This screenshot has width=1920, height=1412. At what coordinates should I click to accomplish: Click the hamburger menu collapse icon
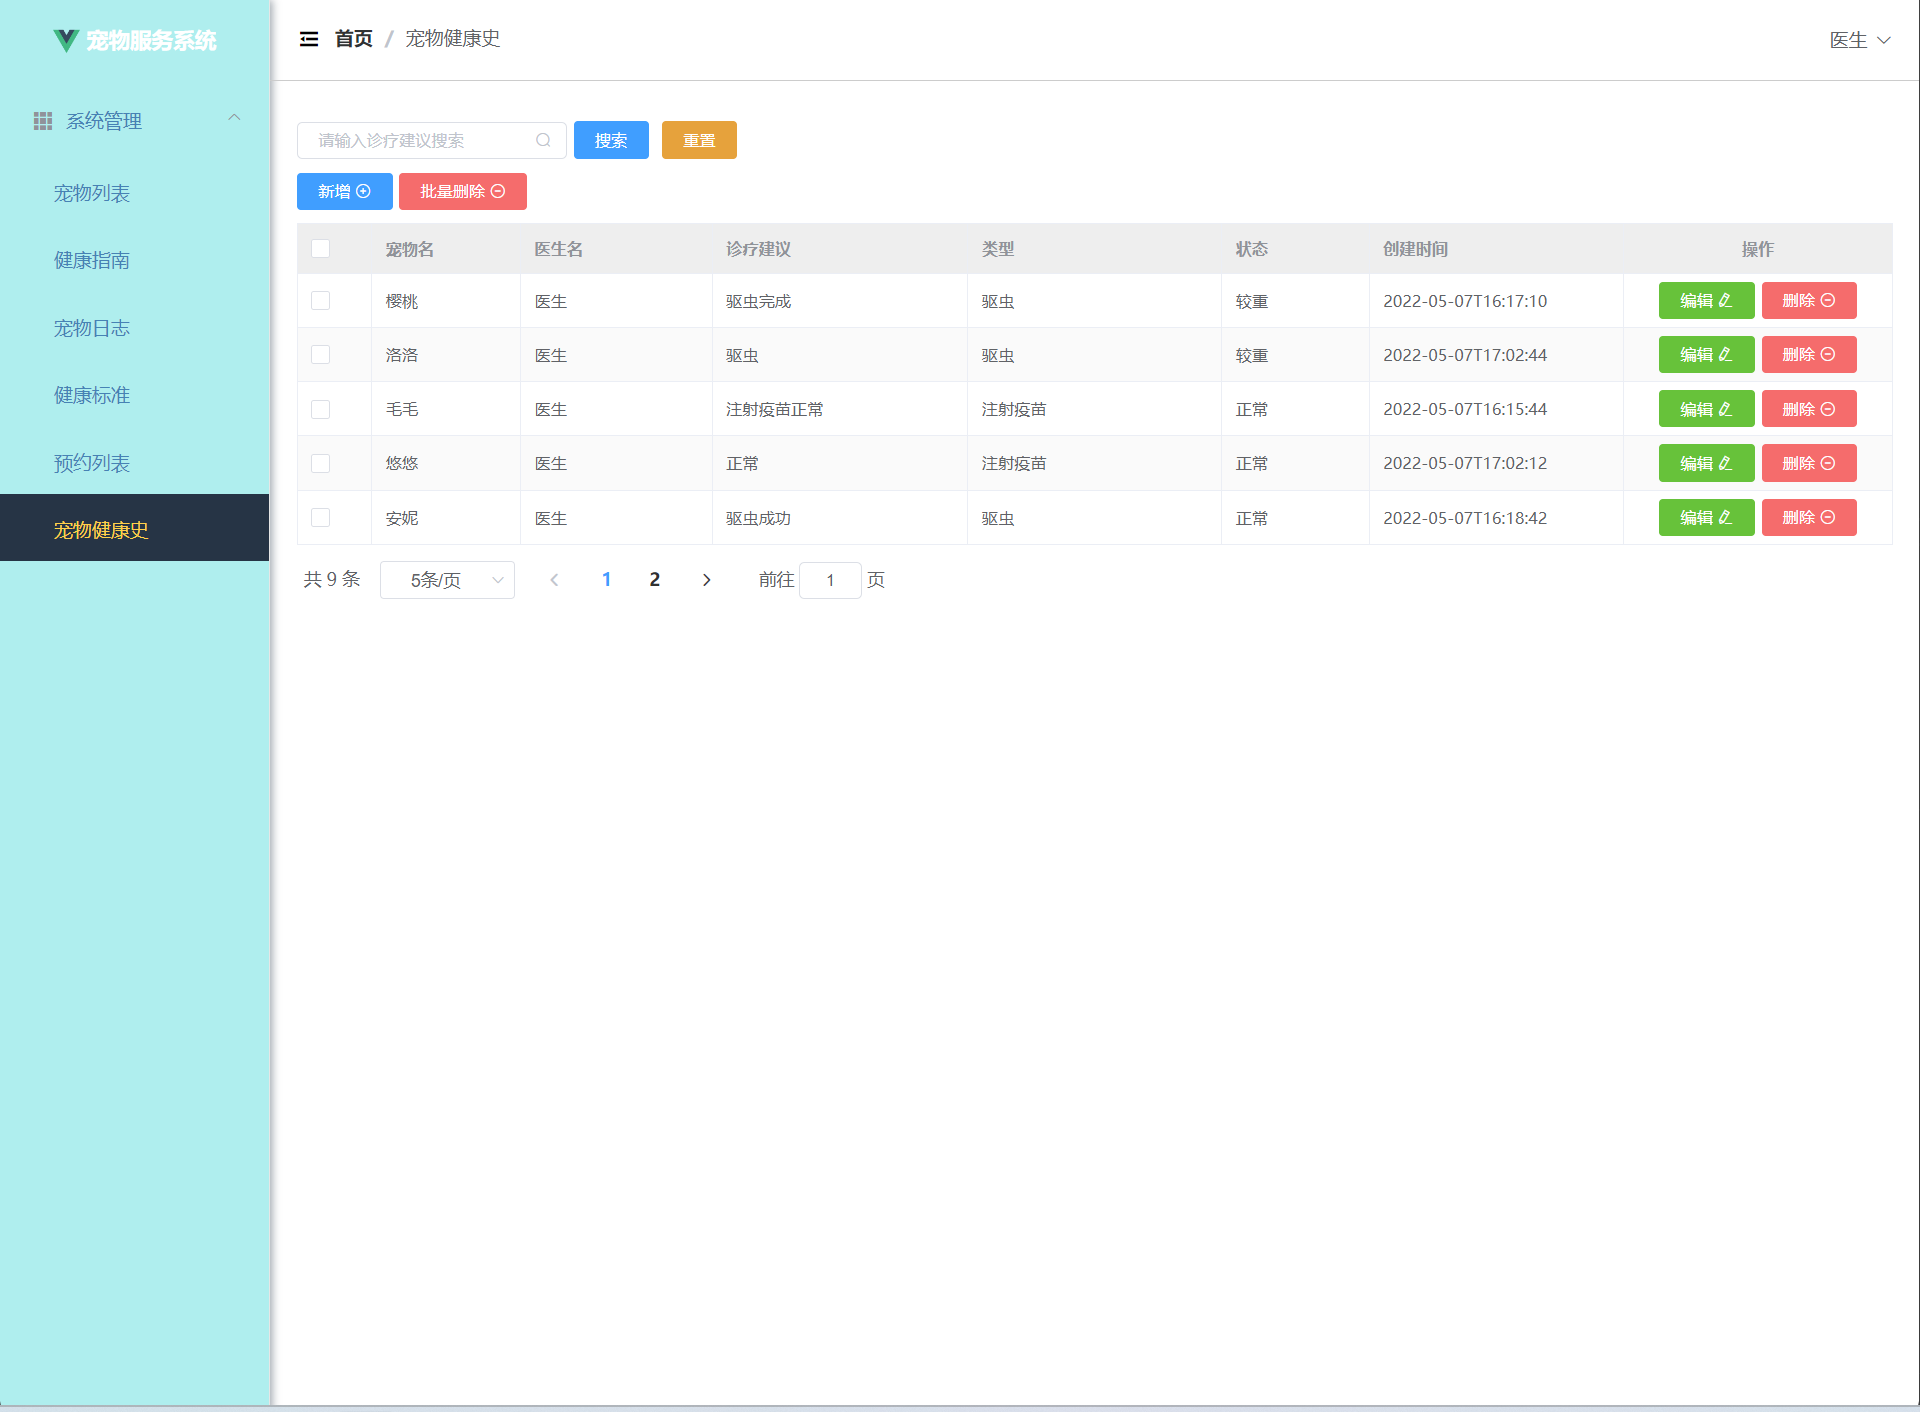coord(309,39)
